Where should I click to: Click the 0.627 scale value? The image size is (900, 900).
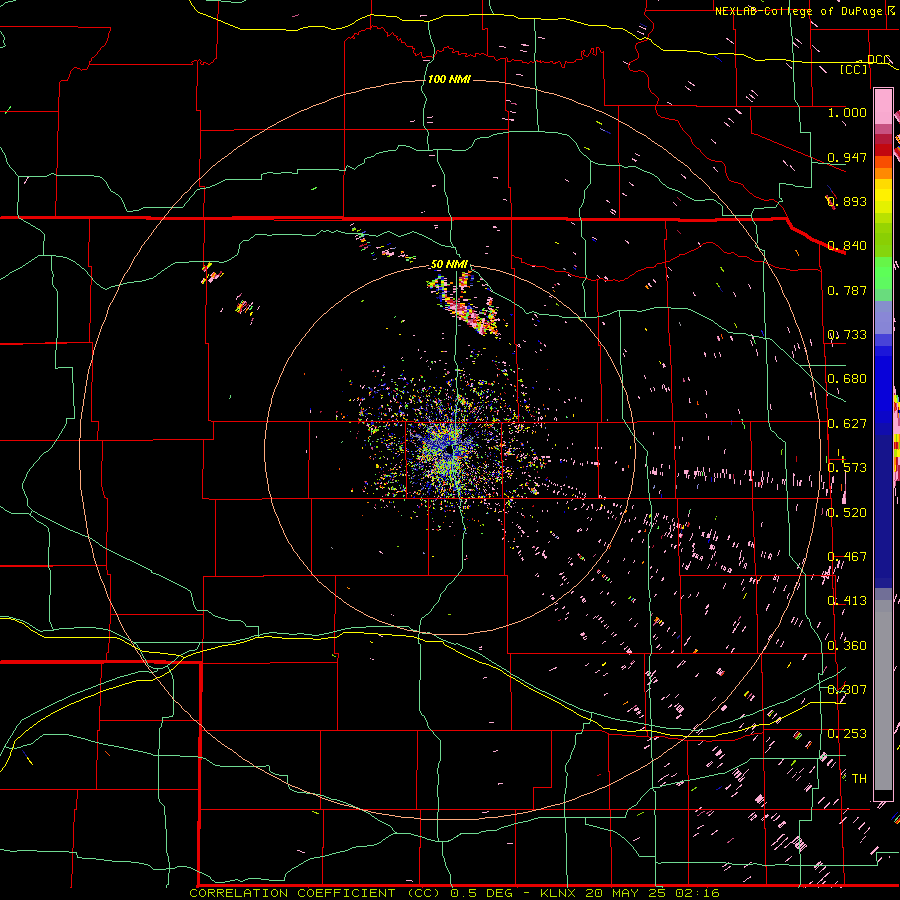(x=847, y=424)
